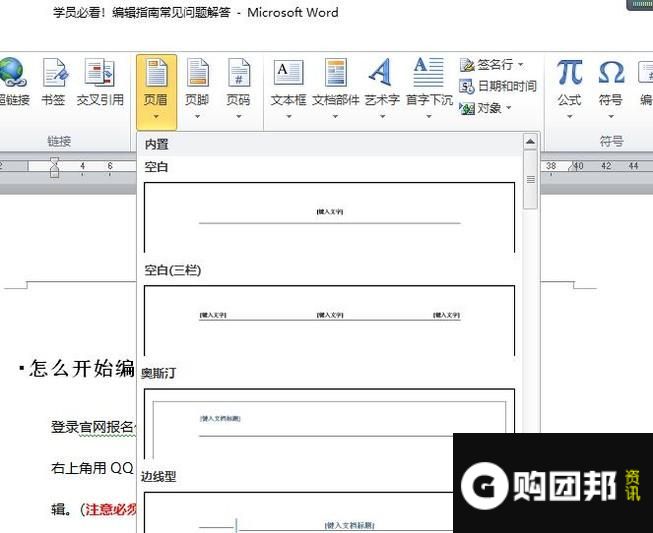Insert a bookmark with 书签 icon

pos(55,72)
